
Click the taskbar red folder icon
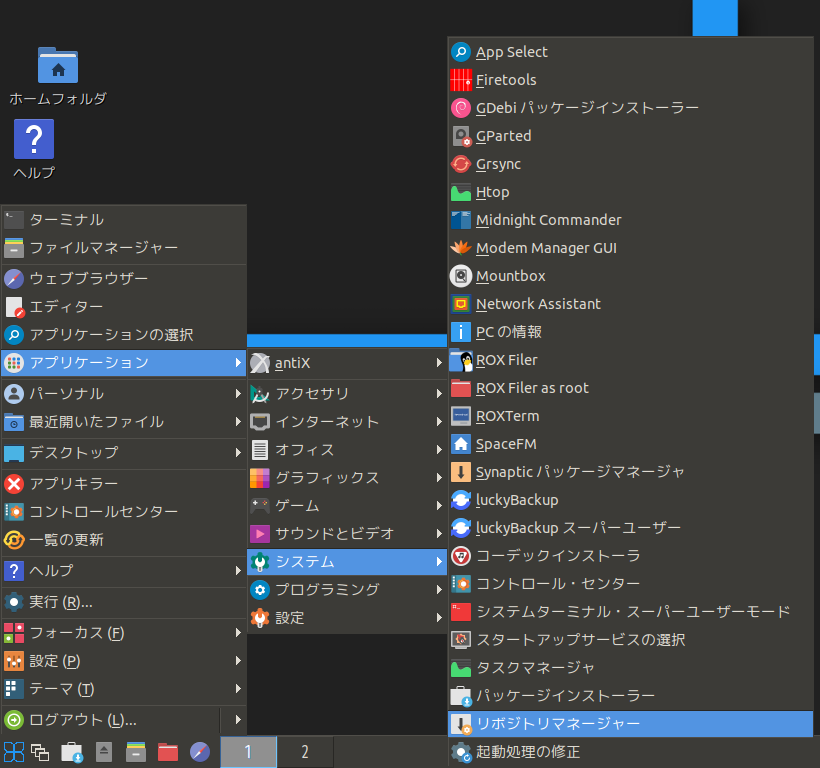(x=168, y=752)
